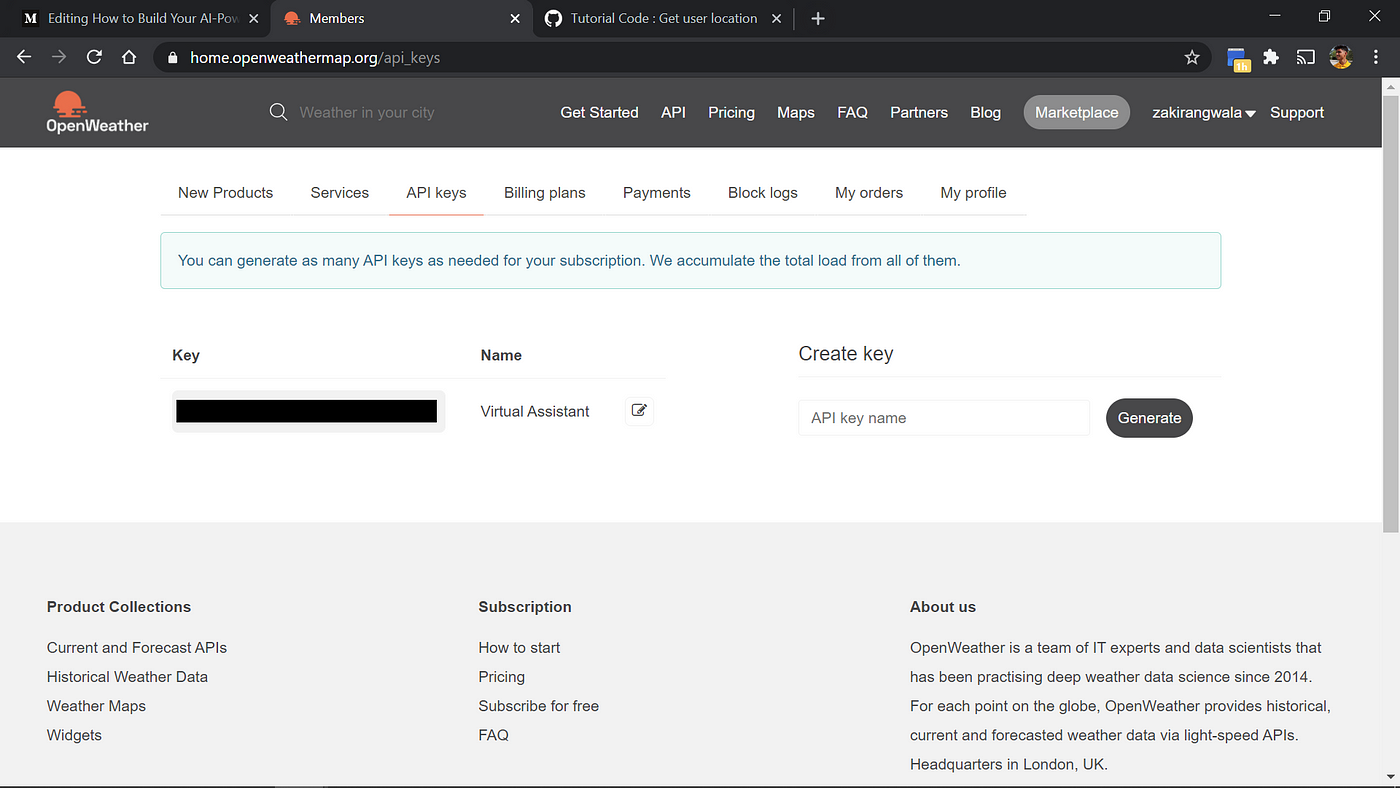Viewport: 1400px width, 788px height.
Task: Click the Generate key button
Action: click(x=1149, y=418)
